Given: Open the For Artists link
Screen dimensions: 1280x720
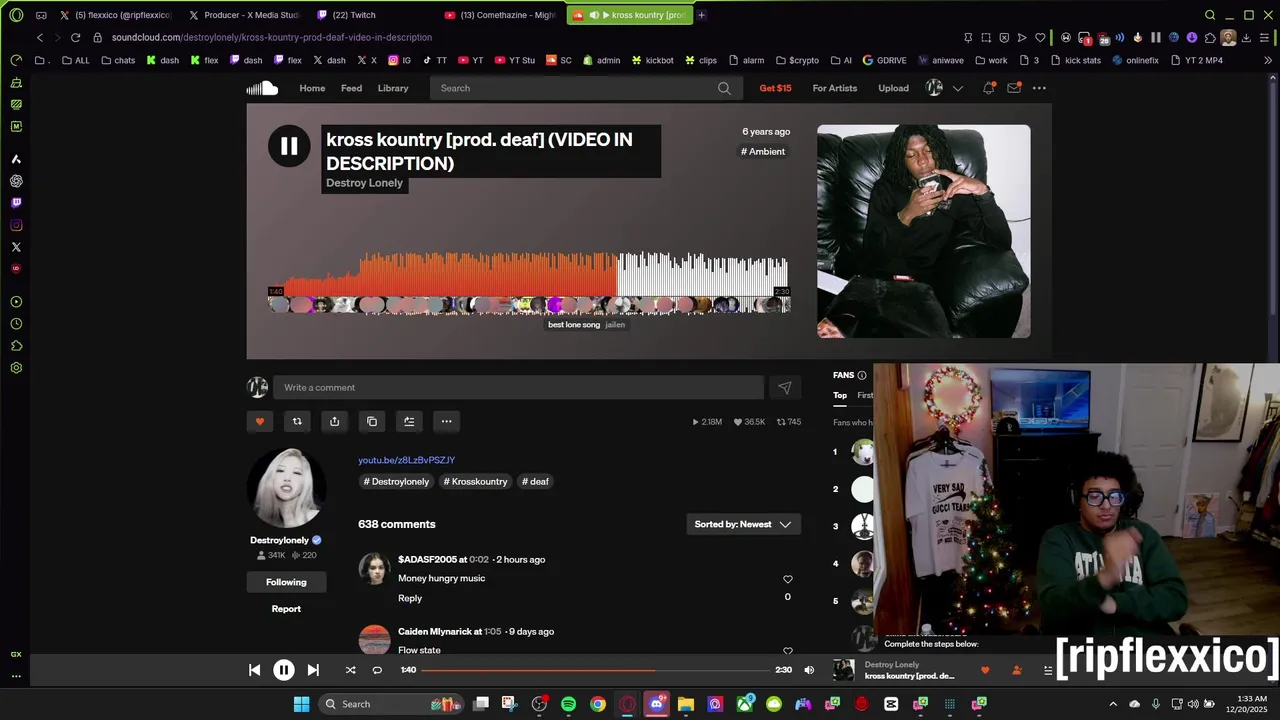Looking at the screenshot, I should click(x=835, y=88).
